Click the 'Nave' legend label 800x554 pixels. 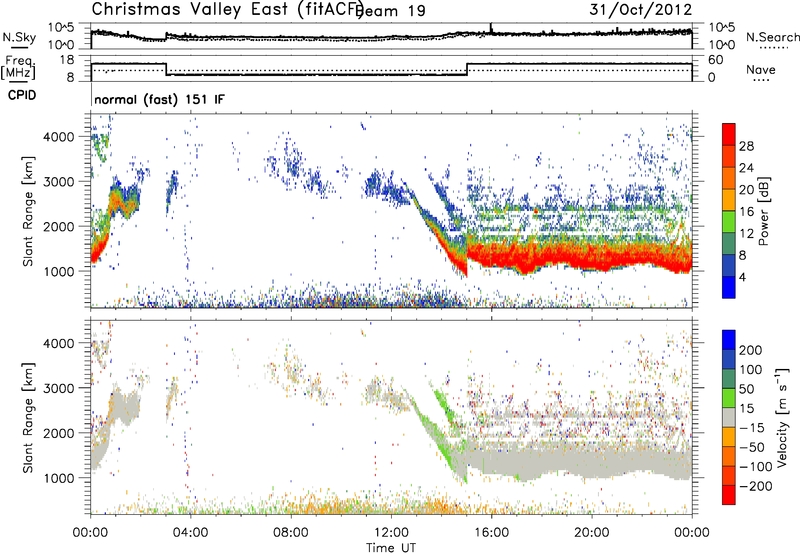pyautogui.click(x=761, y=69)
